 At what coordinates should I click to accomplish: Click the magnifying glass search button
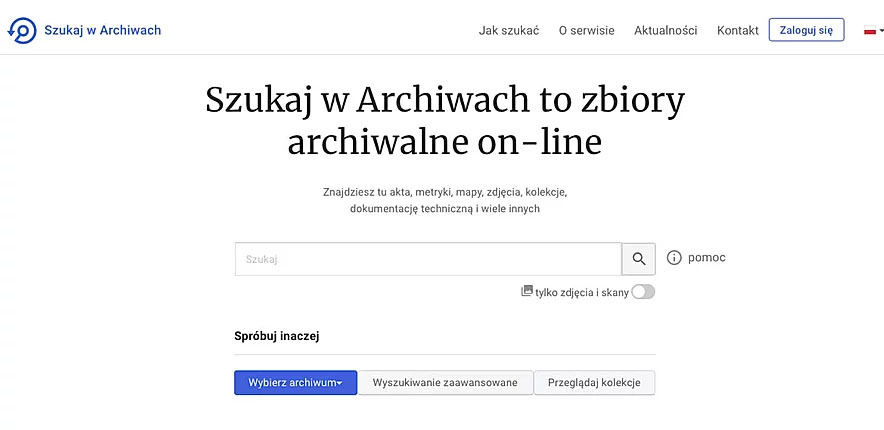pyautogui.click(x=639, y=259)
